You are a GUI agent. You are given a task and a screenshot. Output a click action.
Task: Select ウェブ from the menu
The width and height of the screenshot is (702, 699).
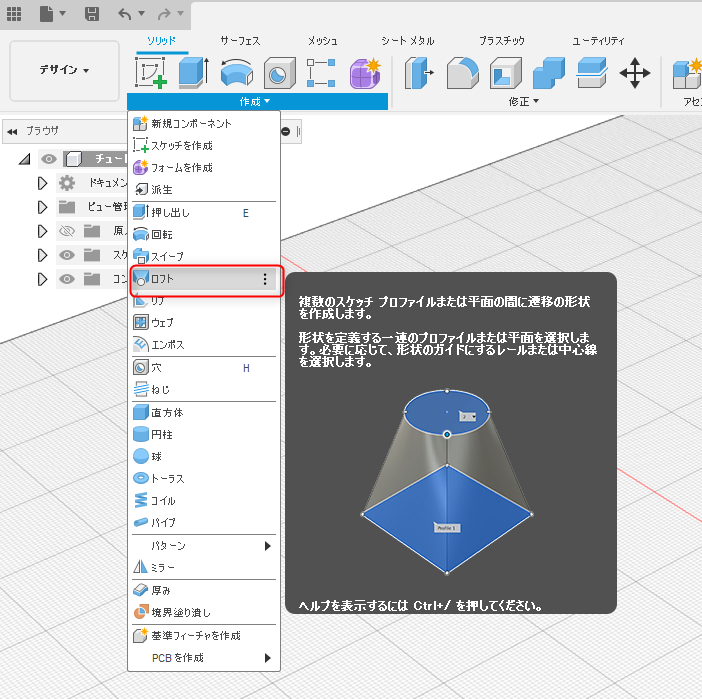[x=204, y=322]
